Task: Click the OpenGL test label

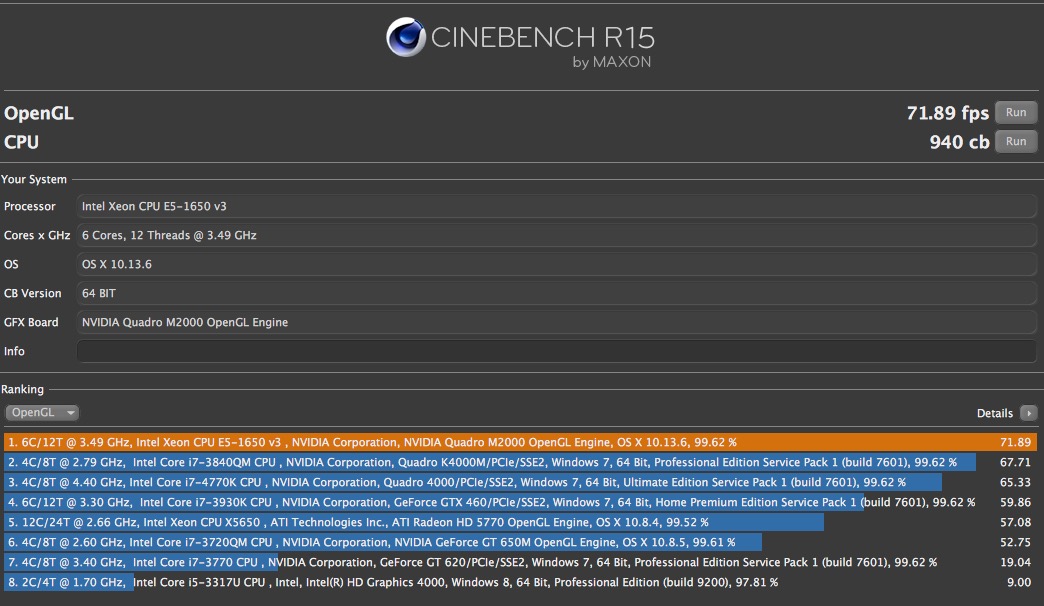Action: click(x=39, y=113)
